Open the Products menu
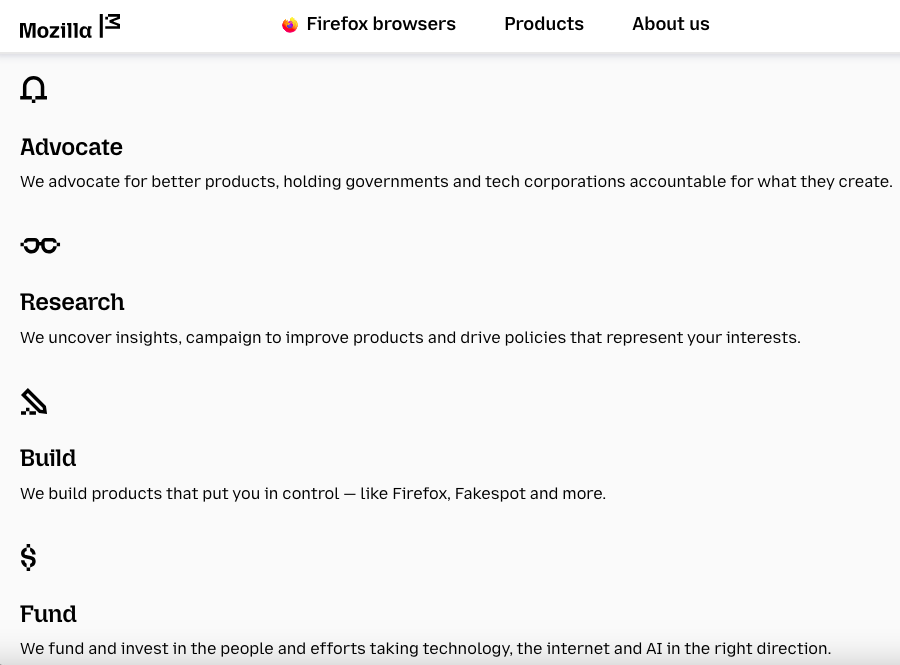The image size is (900, 665). point(544,24)
